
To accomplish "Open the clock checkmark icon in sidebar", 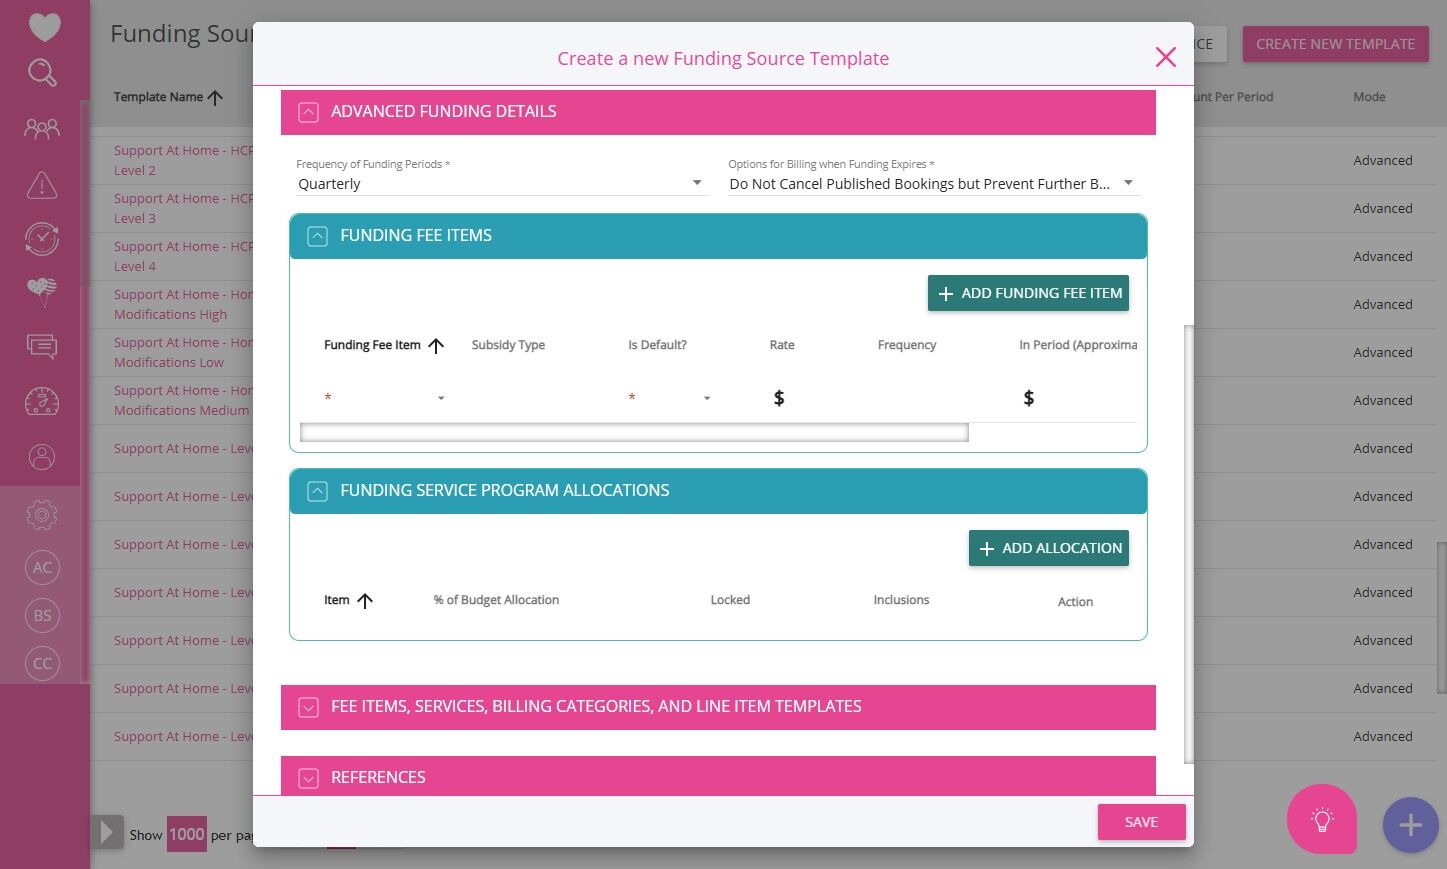I will pyautogui.click(x=42, y=239).
